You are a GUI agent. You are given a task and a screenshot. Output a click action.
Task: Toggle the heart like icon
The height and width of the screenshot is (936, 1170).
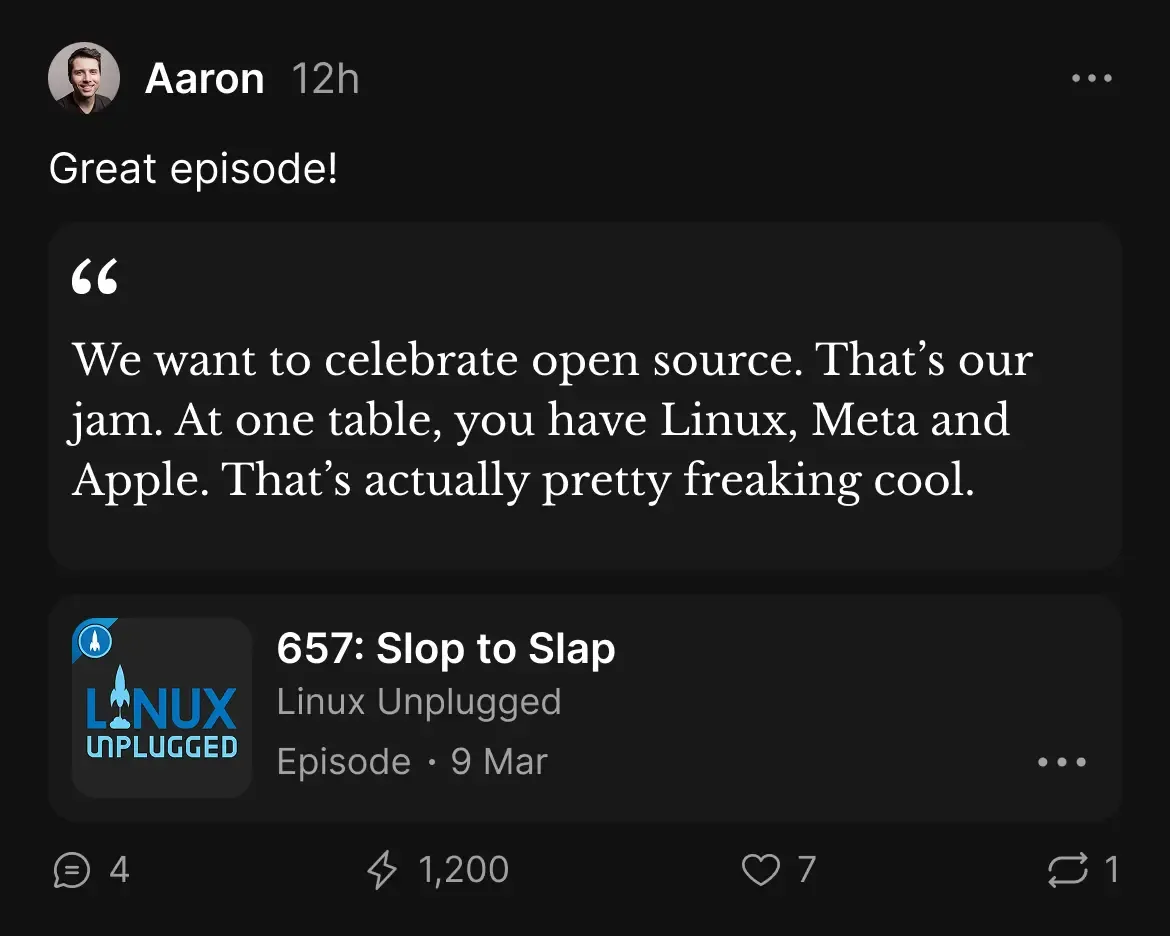pos(760,870)
